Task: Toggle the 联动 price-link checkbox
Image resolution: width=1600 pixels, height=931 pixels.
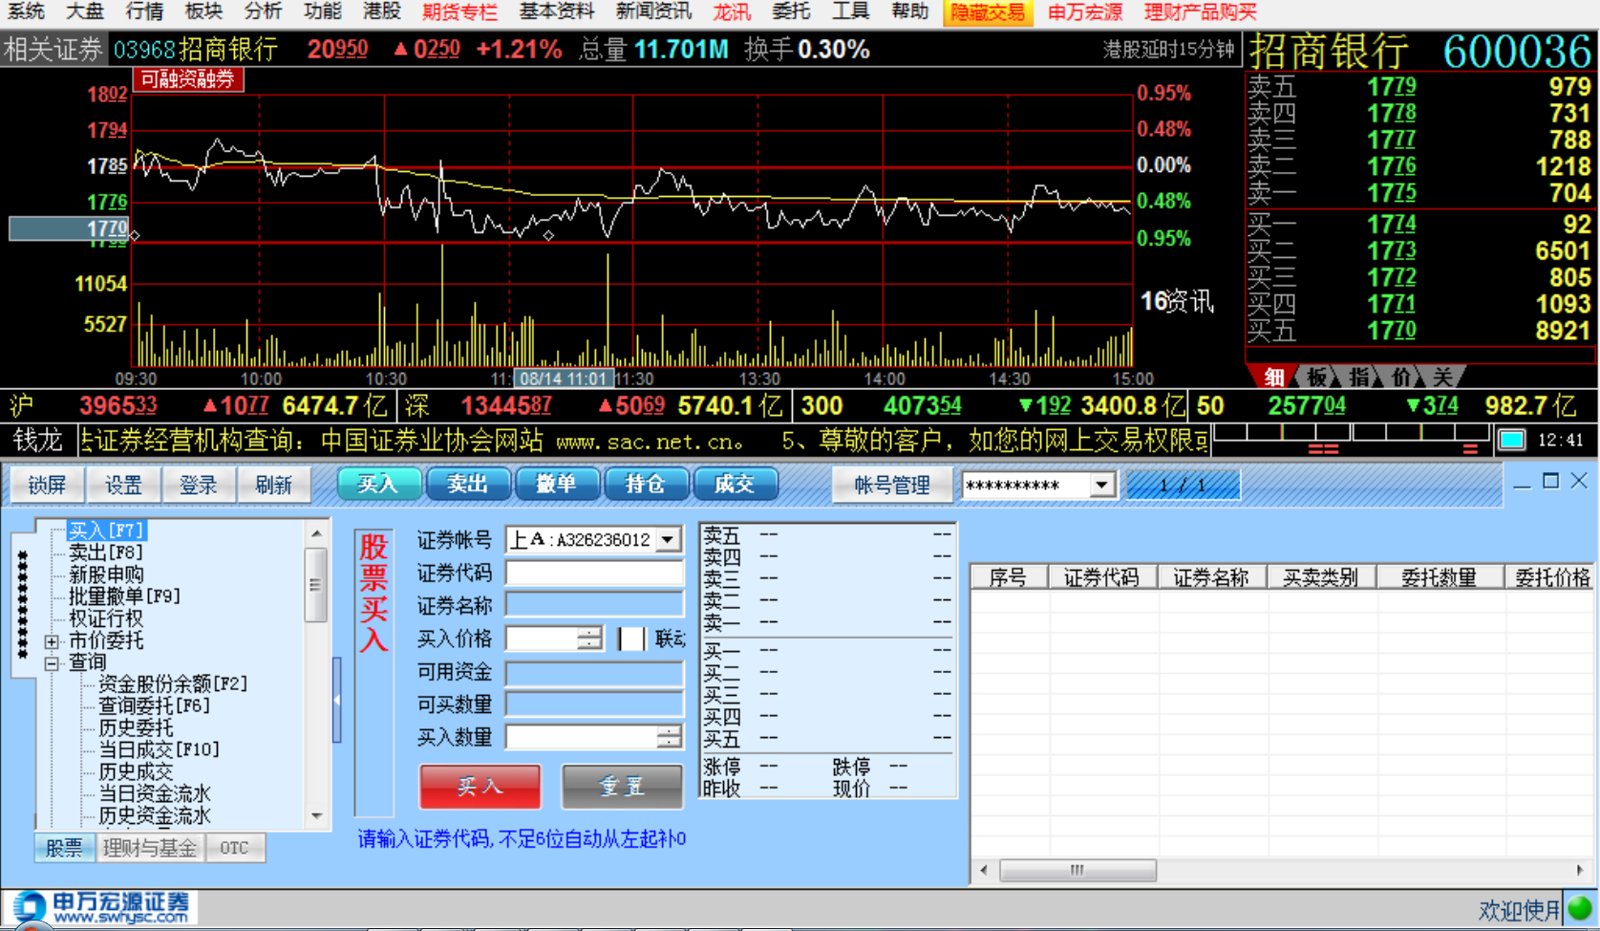Action: (x=633, y=639)
